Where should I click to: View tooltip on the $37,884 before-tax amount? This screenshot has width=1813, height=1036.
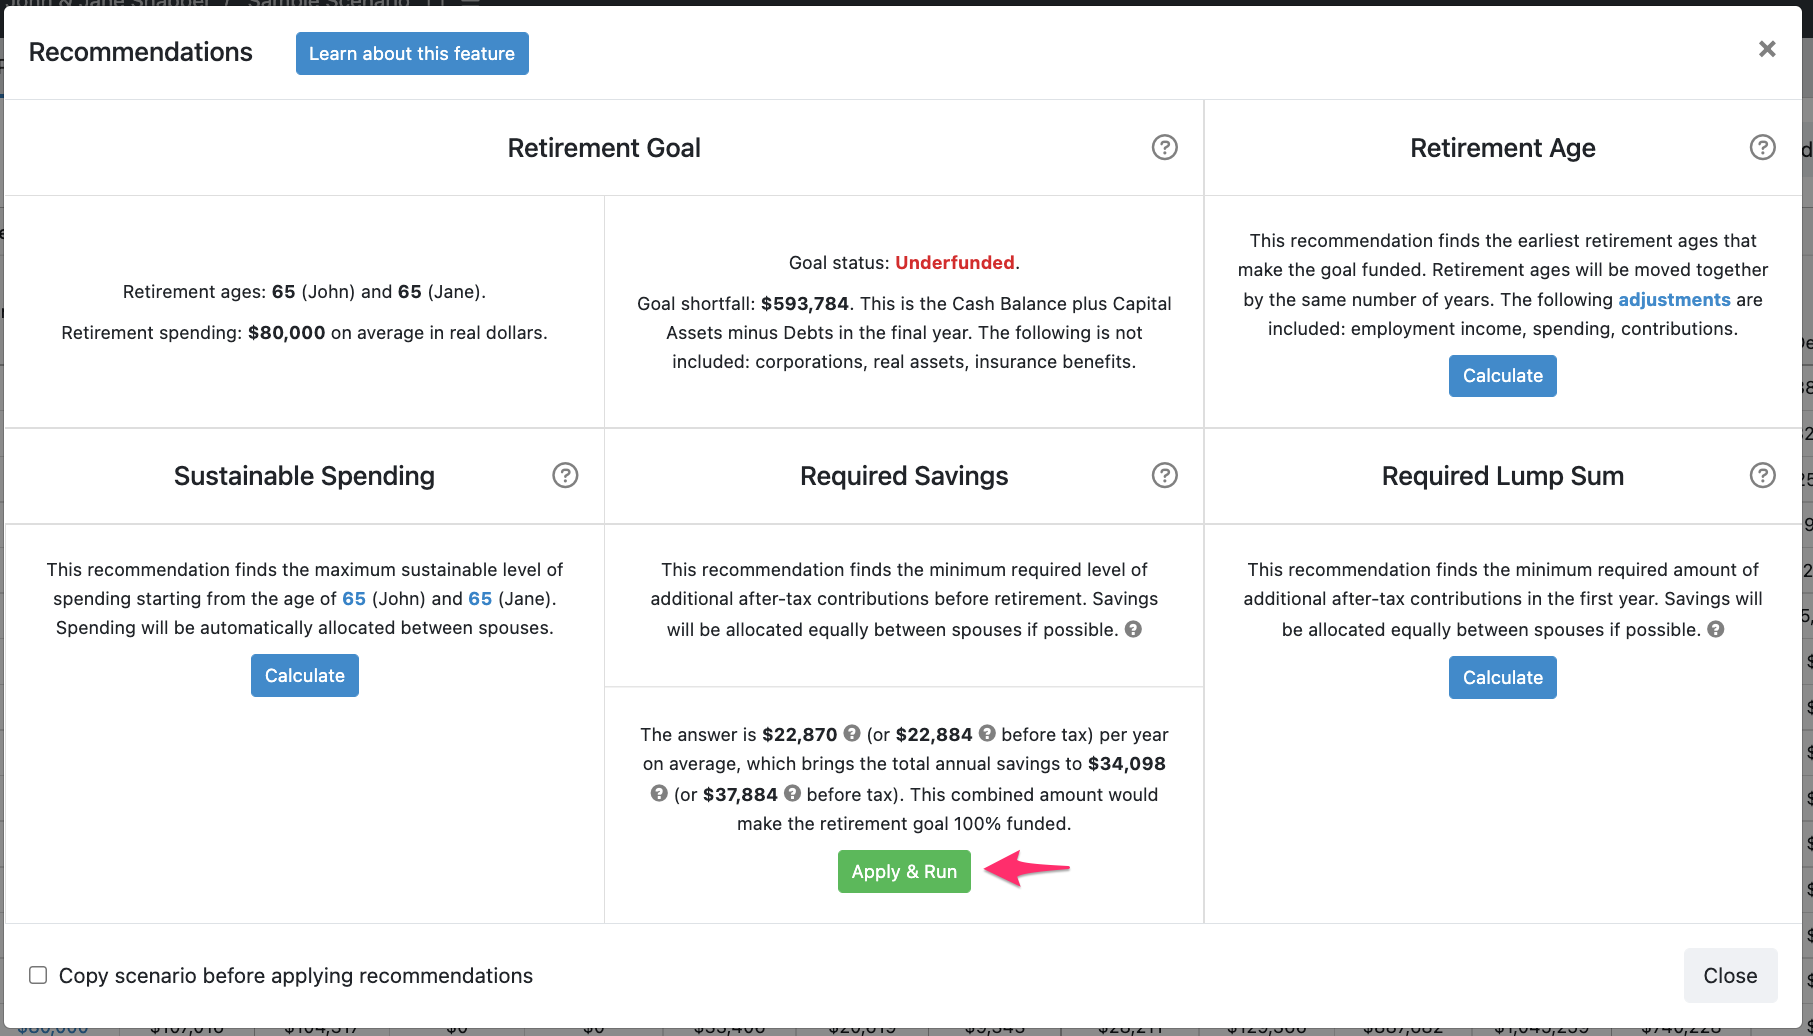click(793, 793)
